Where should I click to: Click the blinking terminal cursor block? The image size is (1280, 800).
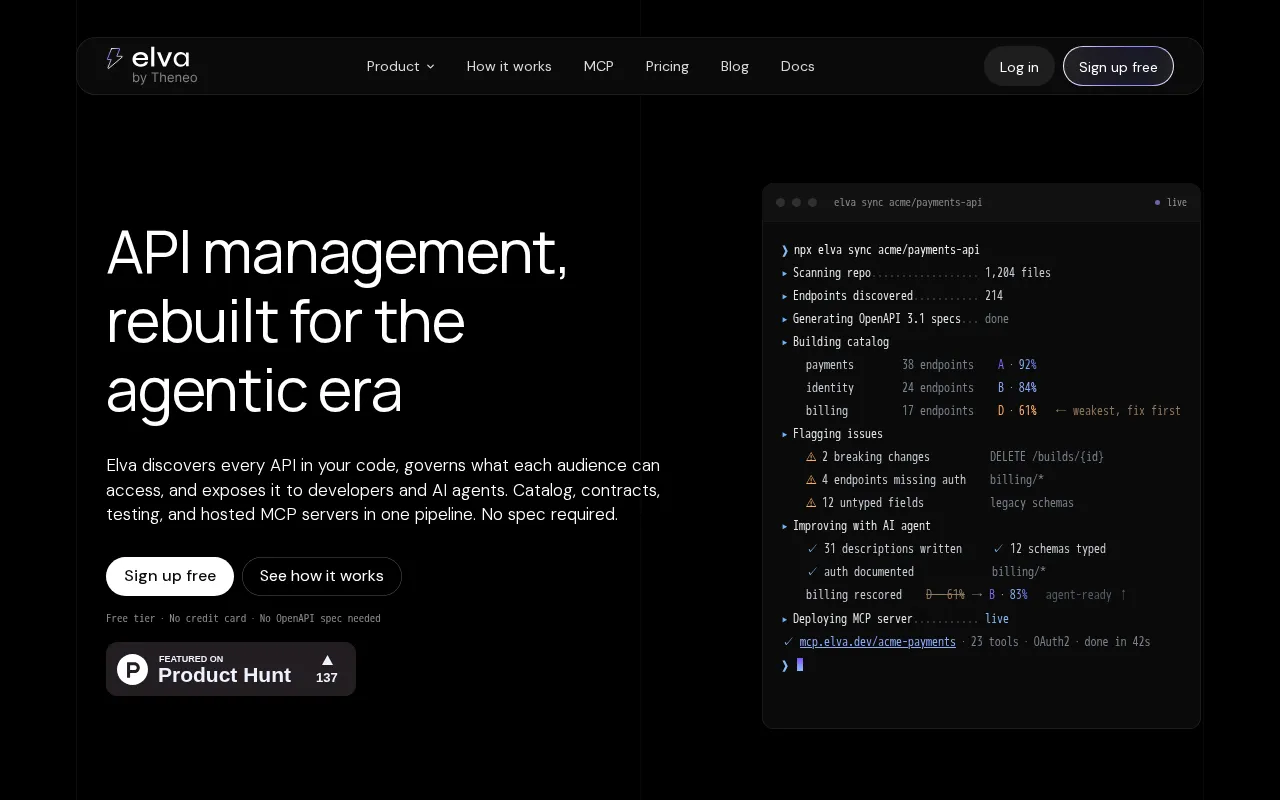click(x=800, y=664)
